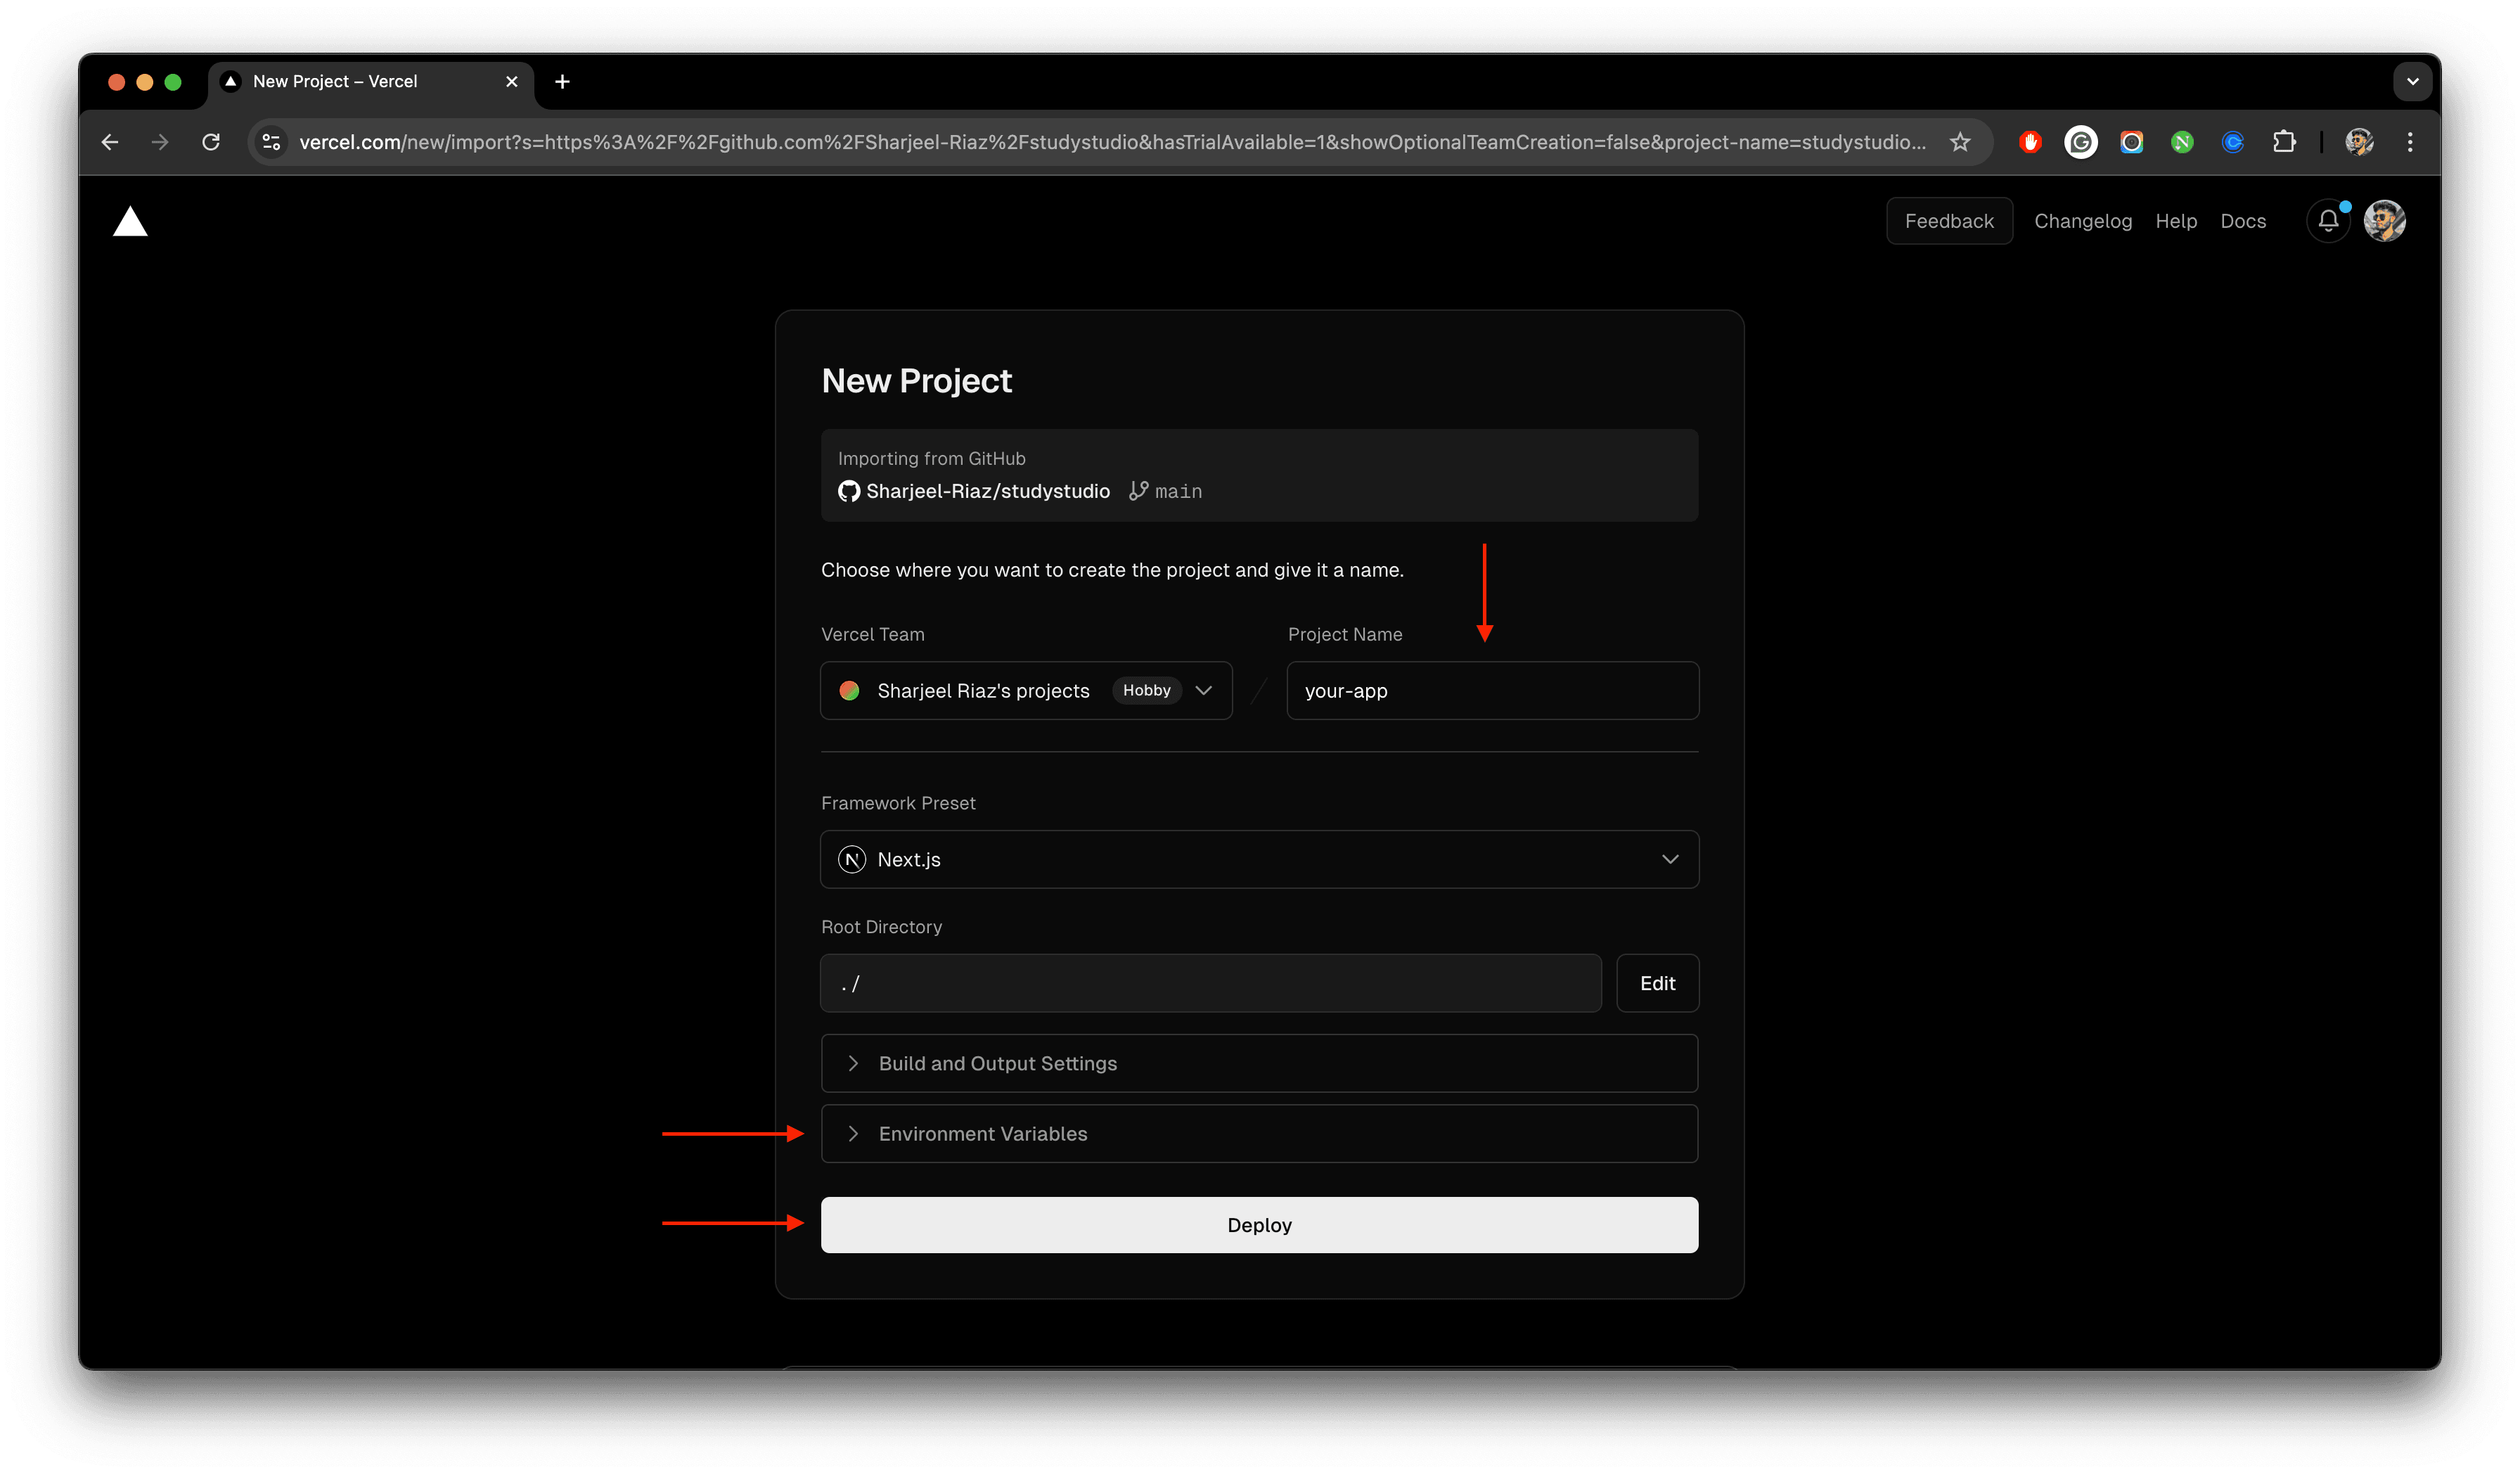Click the Vercel Team label
The width and height of the screenshot is (2520, 1474).
872,634
